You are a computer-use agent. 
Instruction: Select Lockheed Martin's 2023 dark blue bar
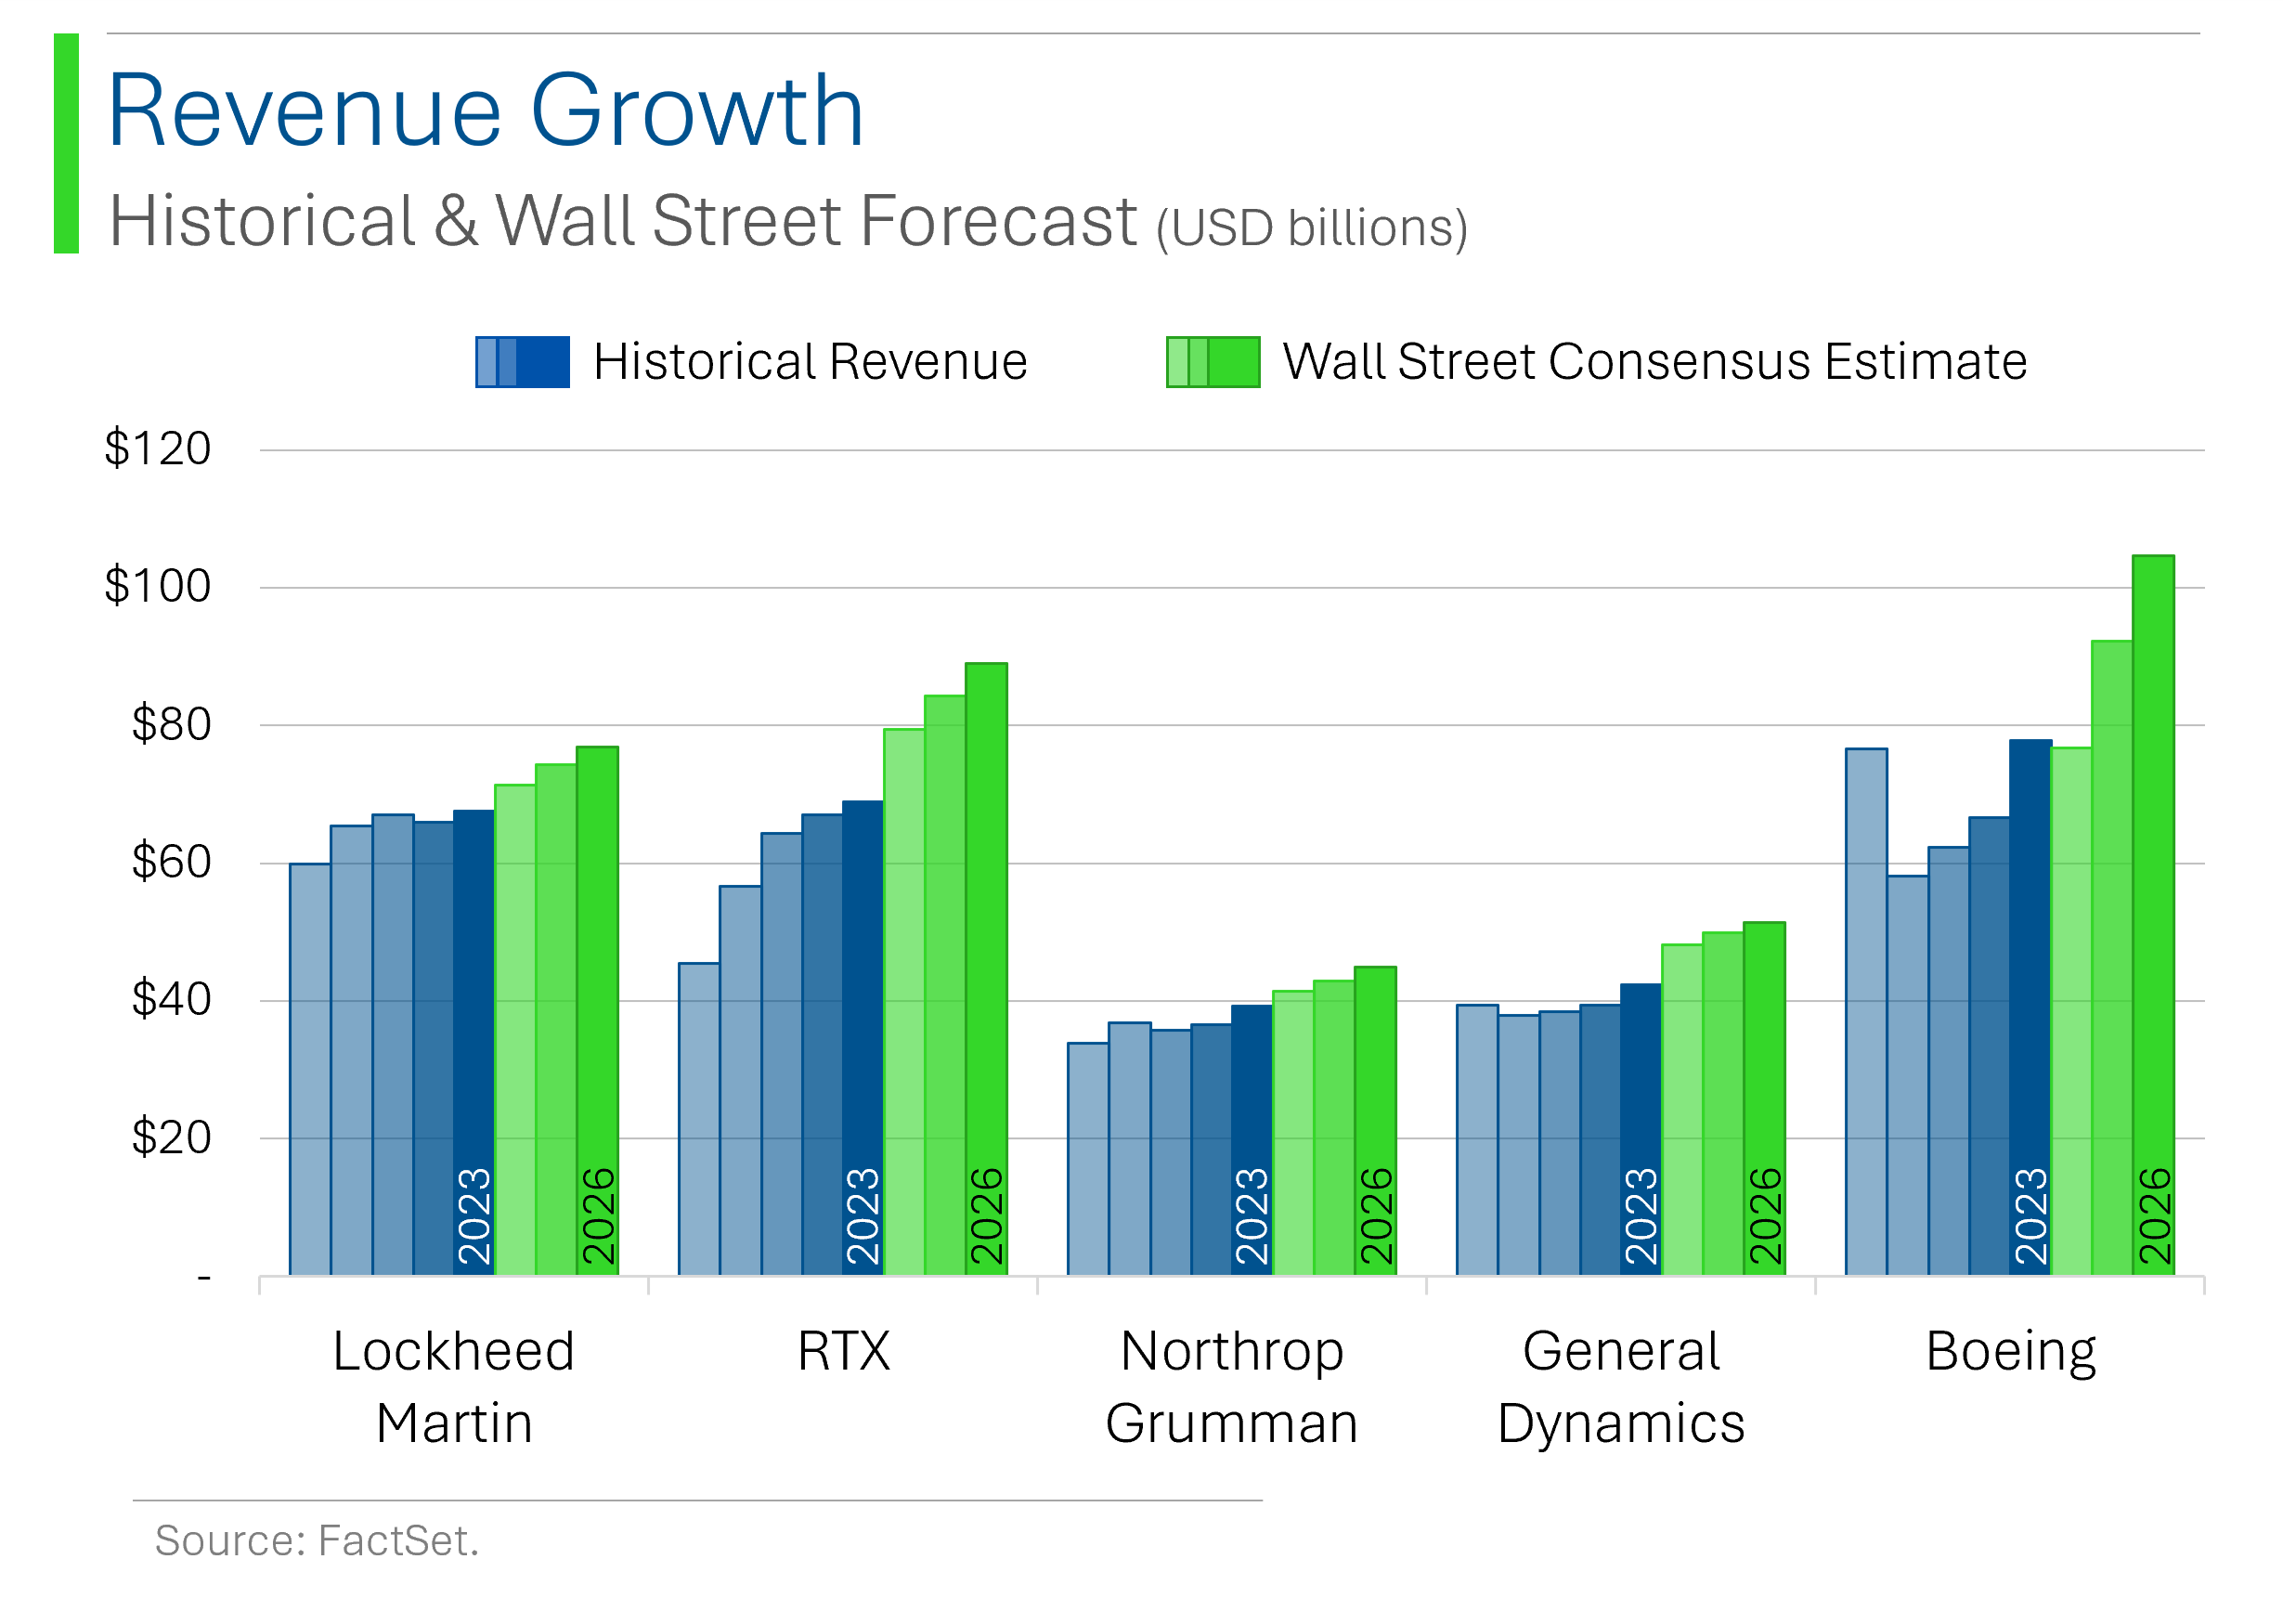tap(474, 1043)
